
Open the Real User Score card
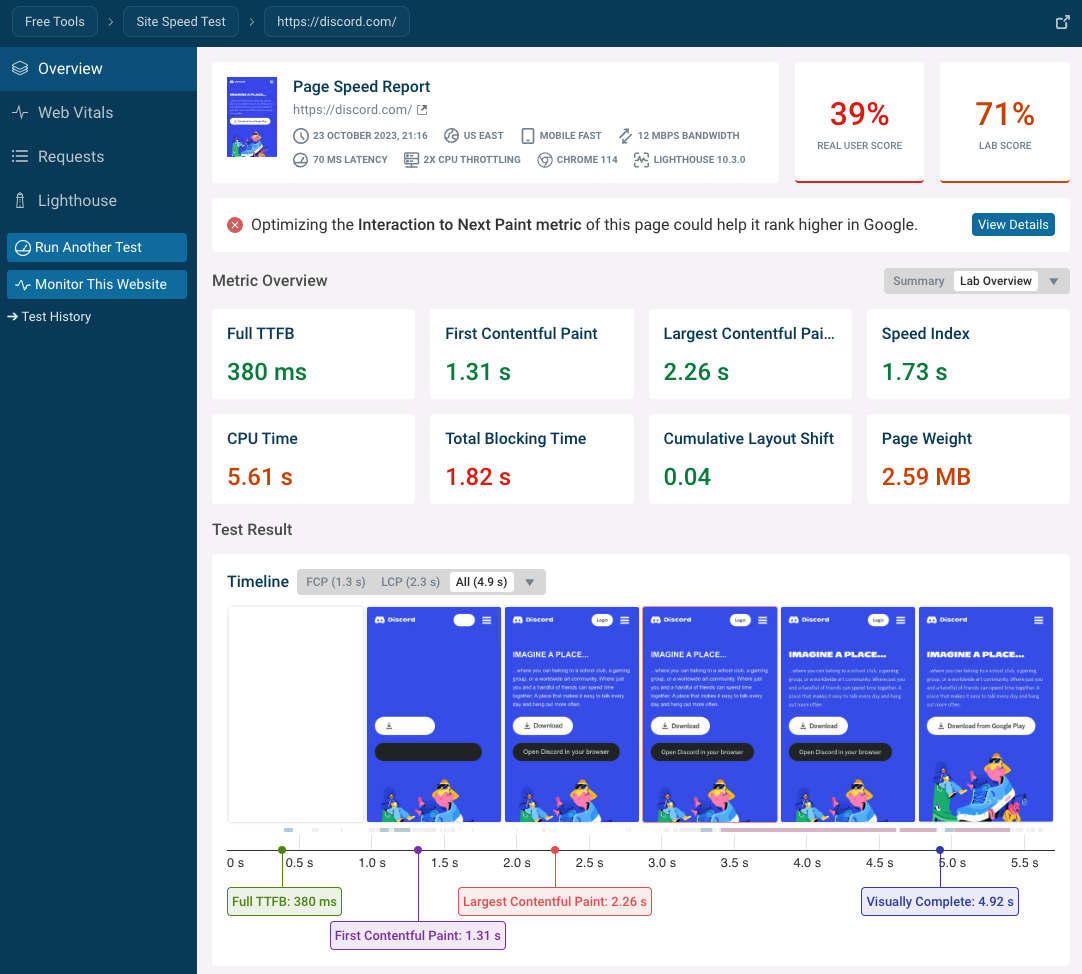pyautogui.click(x=859, y=123)
